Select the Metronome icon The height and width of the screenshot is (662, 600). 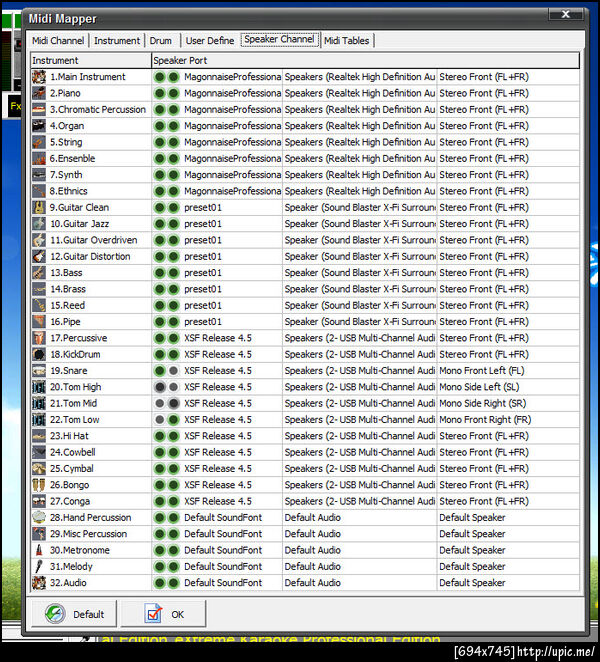click(x=39, y=550)
